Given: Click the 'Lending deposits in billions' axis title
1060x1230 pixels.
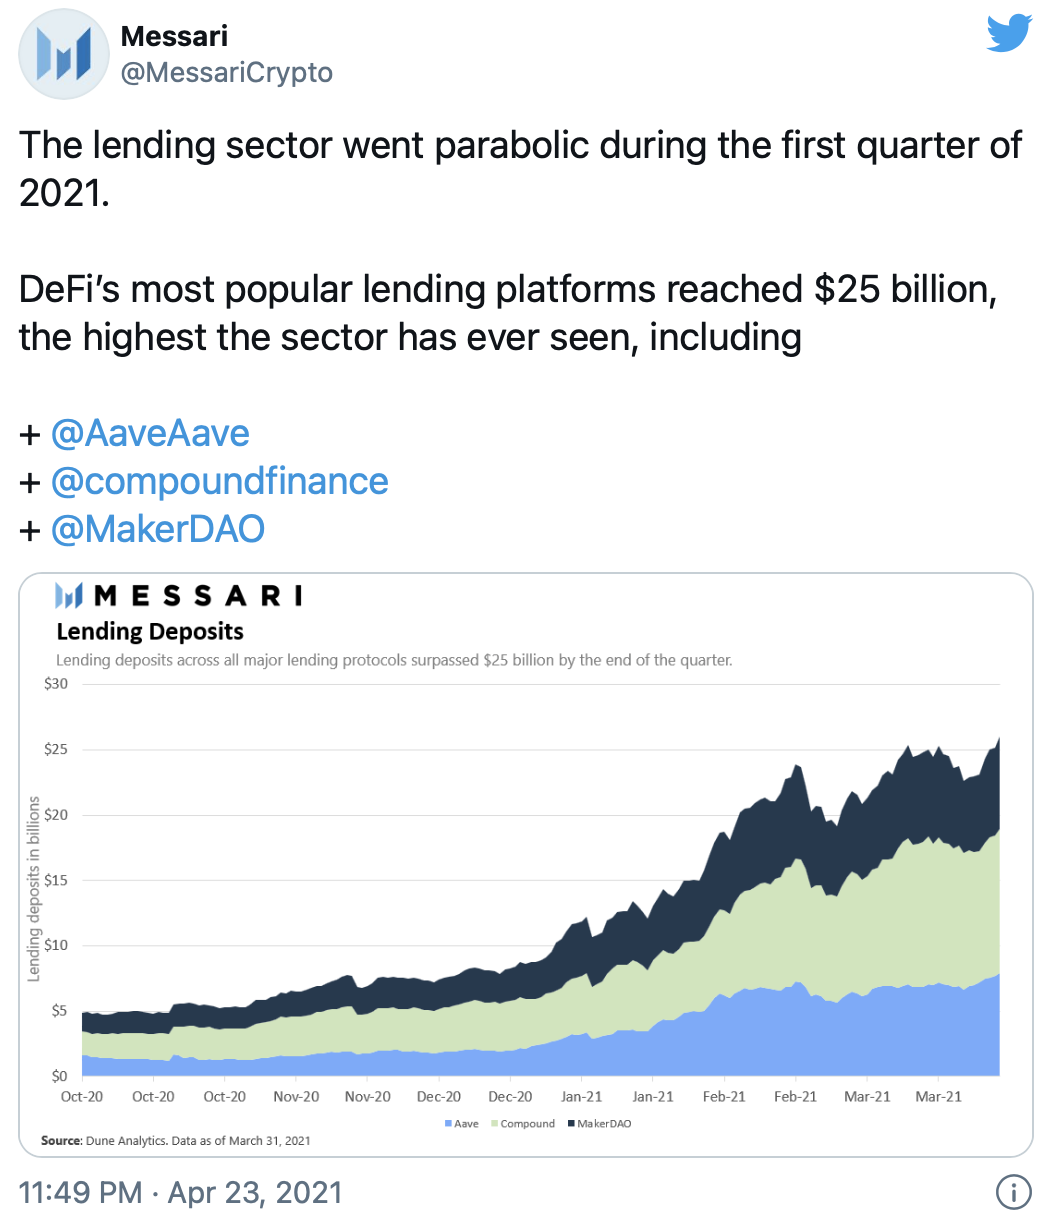Looking at the screenshot, I should (x=34, y=888).
